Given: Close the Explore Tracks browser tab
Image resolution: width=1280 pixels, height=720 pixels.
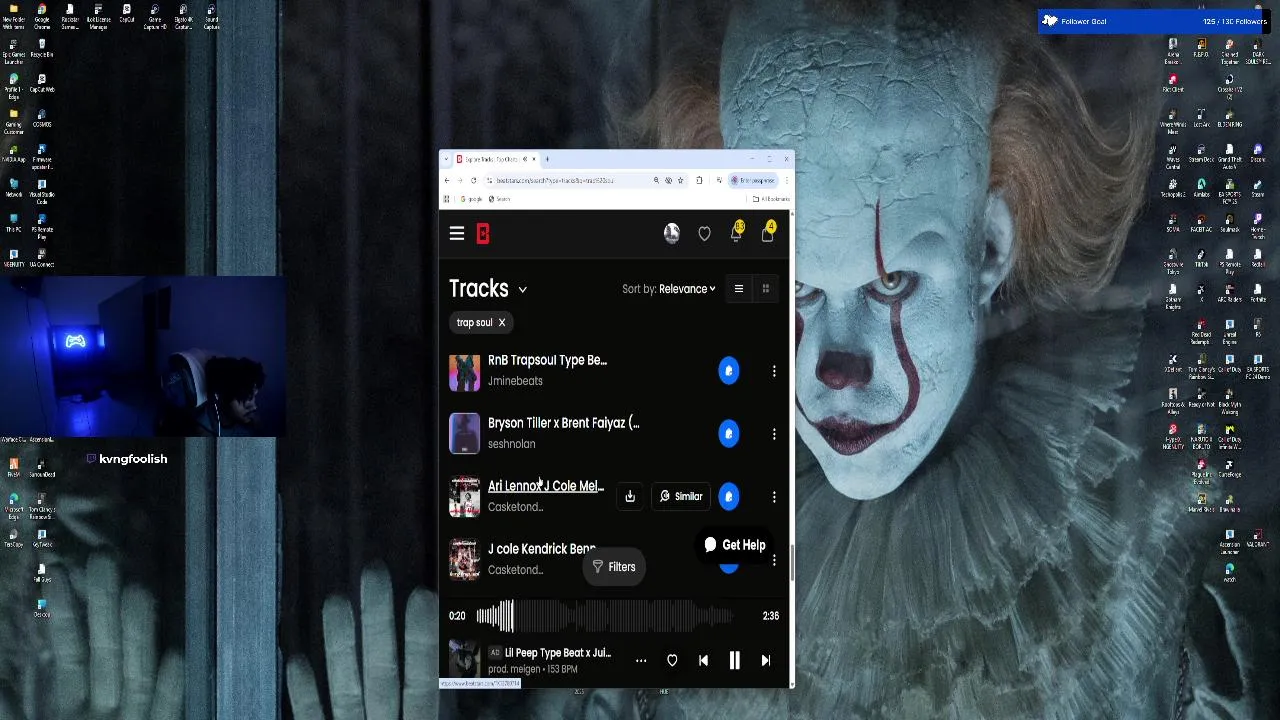Looking at the screenshot, I should click(534, 159).
